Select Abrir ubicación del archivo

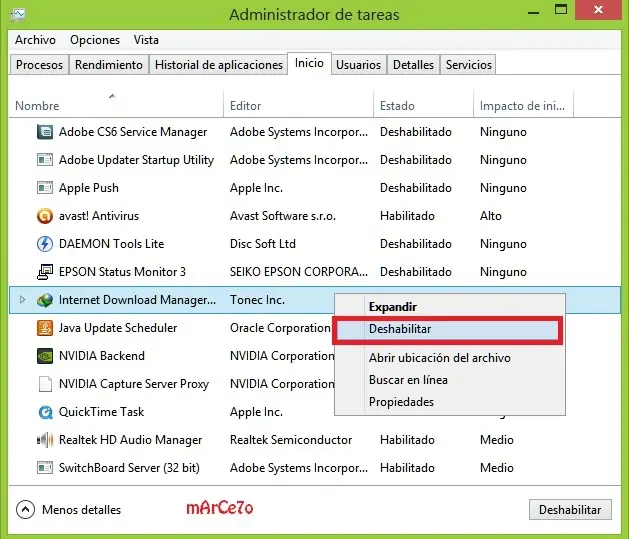click(450, 358)
